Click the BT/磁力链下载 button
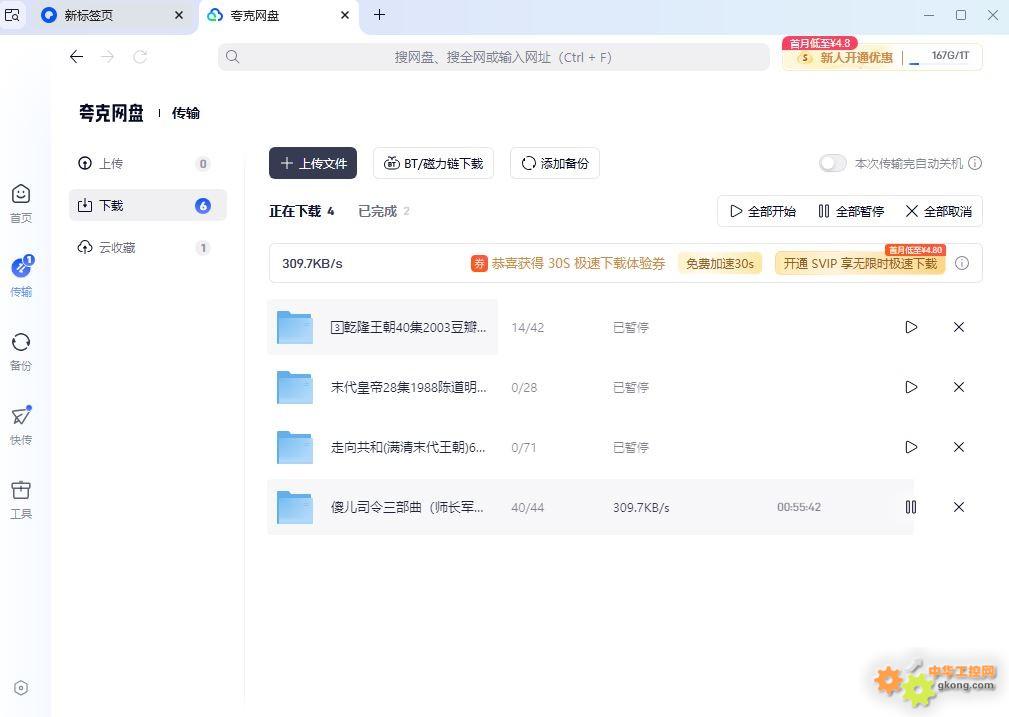 tap(433, 163)
